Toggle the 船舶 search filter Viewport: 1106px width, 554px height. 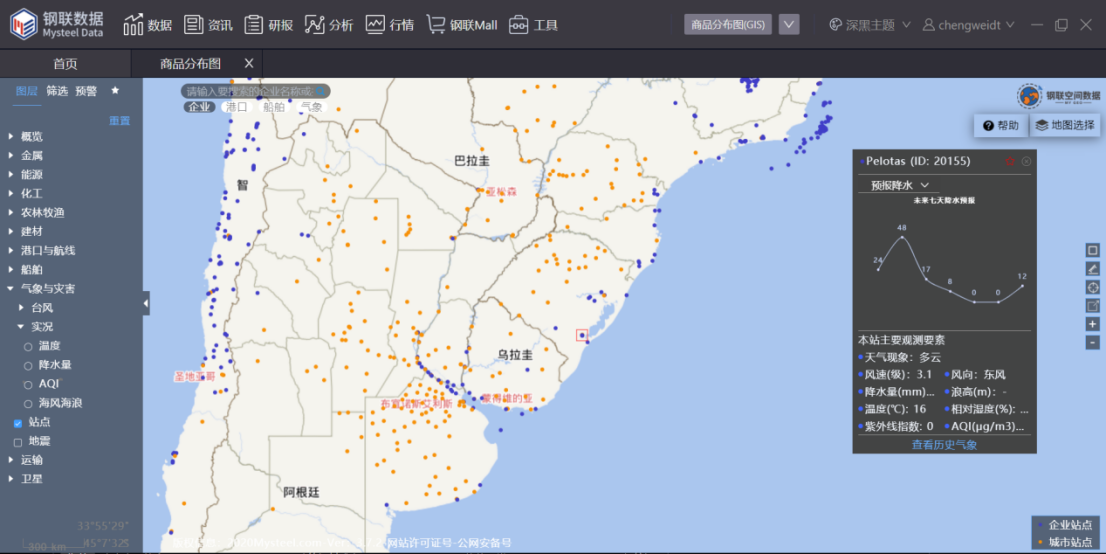point(274,107)
